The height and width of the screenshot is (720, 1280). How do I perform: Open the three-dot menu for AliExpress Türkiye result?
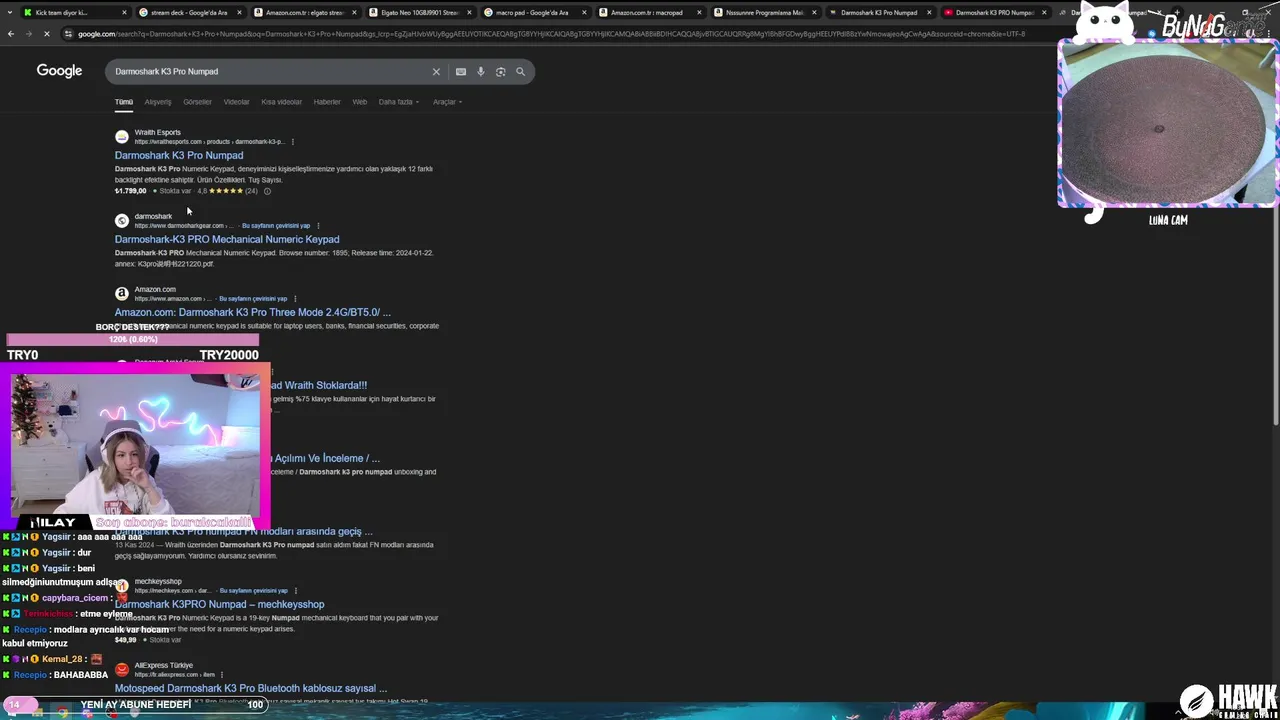(221, 675)
